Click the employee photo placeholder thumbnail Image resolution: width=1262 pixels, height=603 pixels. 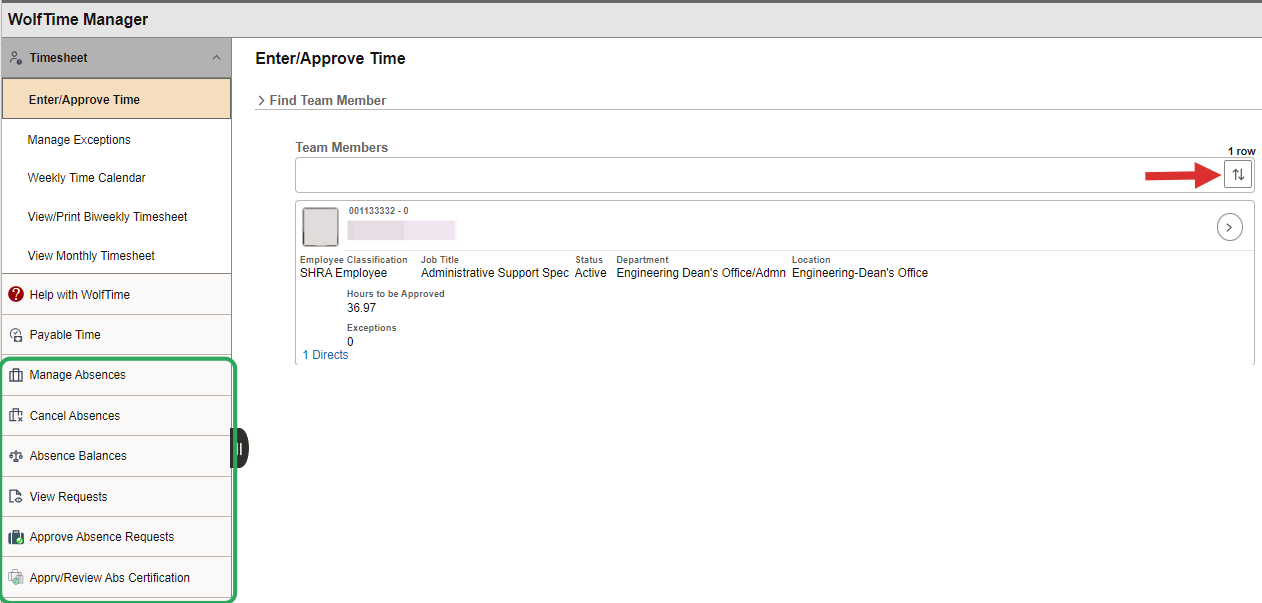coord(320,227)
